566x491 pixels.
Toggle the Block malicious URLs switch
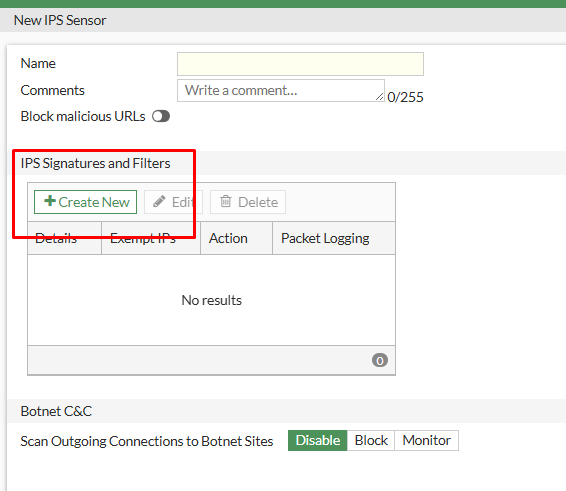[161, 116]
